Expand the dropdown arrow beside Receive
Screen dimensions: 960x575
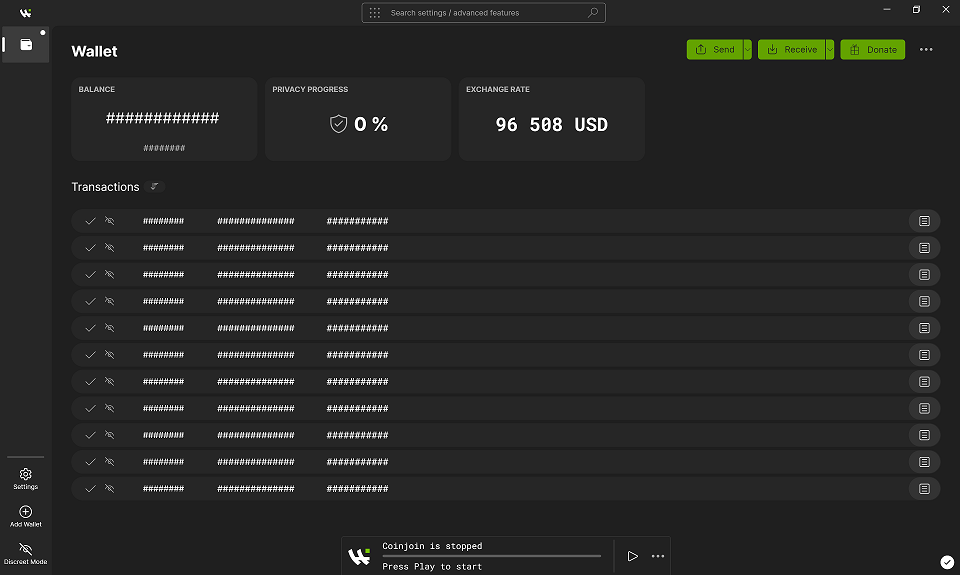click(x=830, y=50)
